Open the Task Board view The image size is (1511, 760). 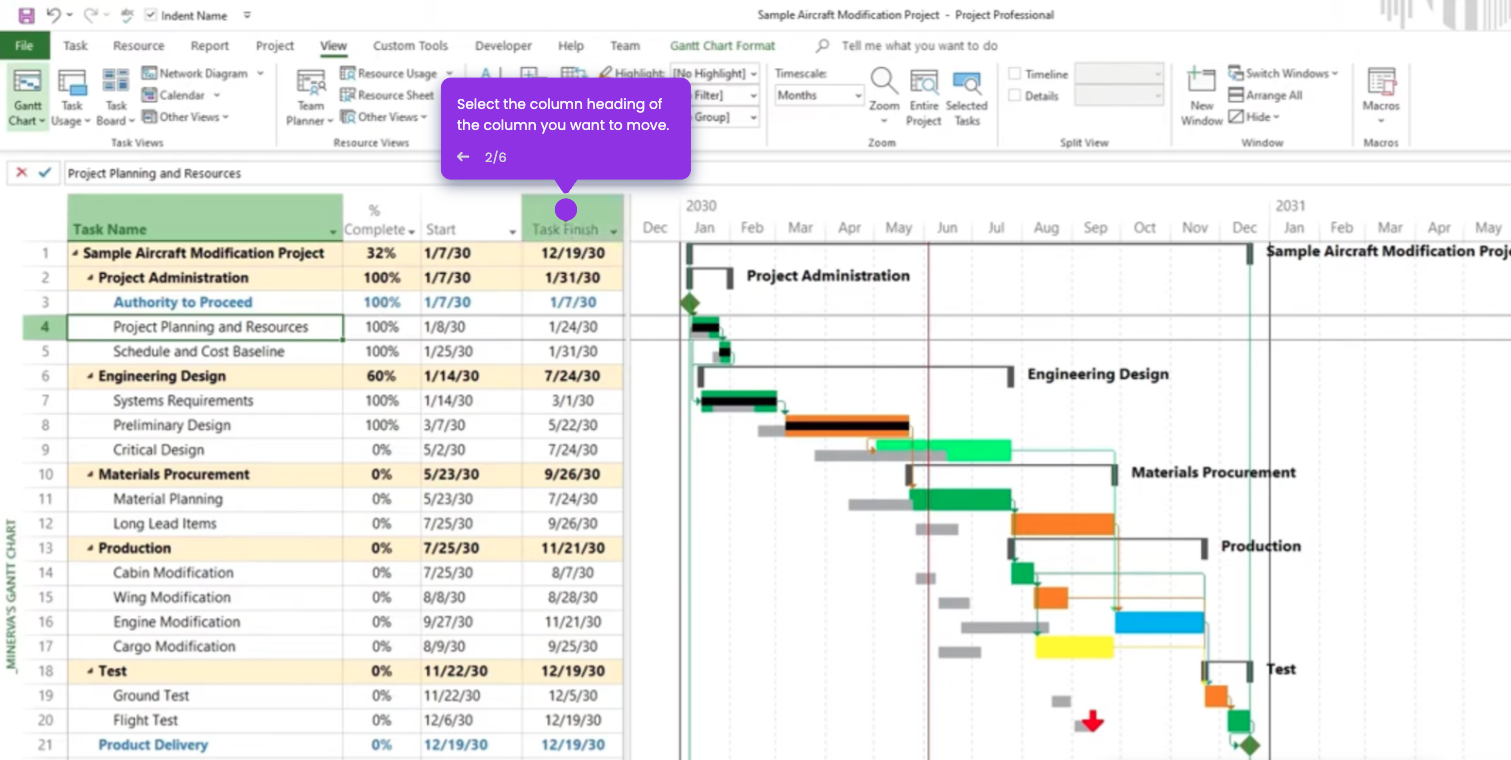(x=116, y=98)
